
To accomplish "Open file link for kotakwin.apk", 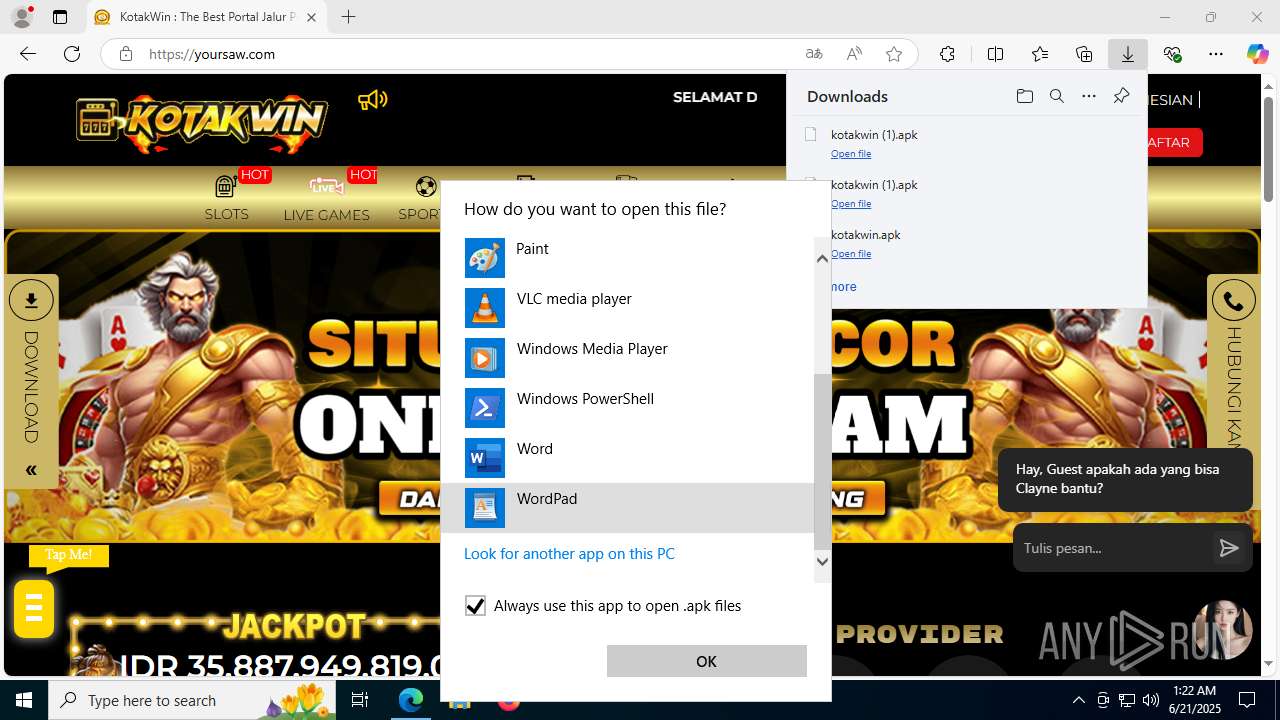I will click(x=851, y=254).
